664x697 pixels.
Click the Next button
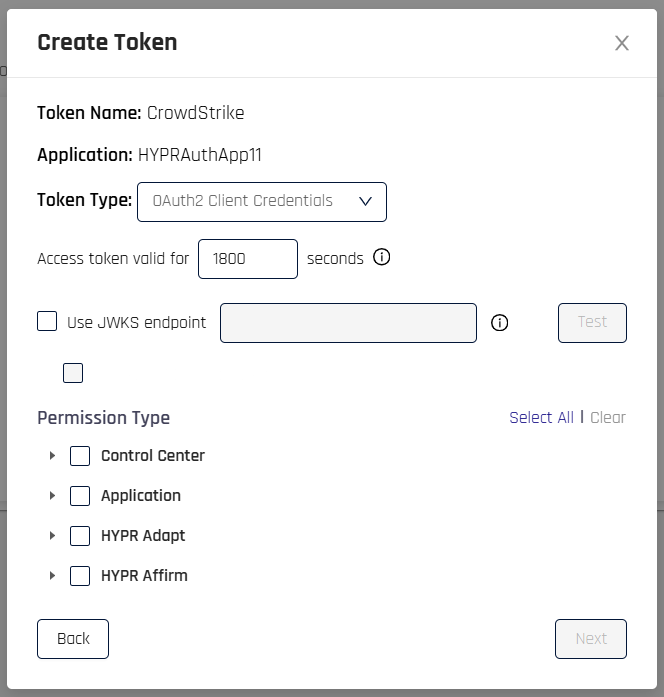[591, 639]
